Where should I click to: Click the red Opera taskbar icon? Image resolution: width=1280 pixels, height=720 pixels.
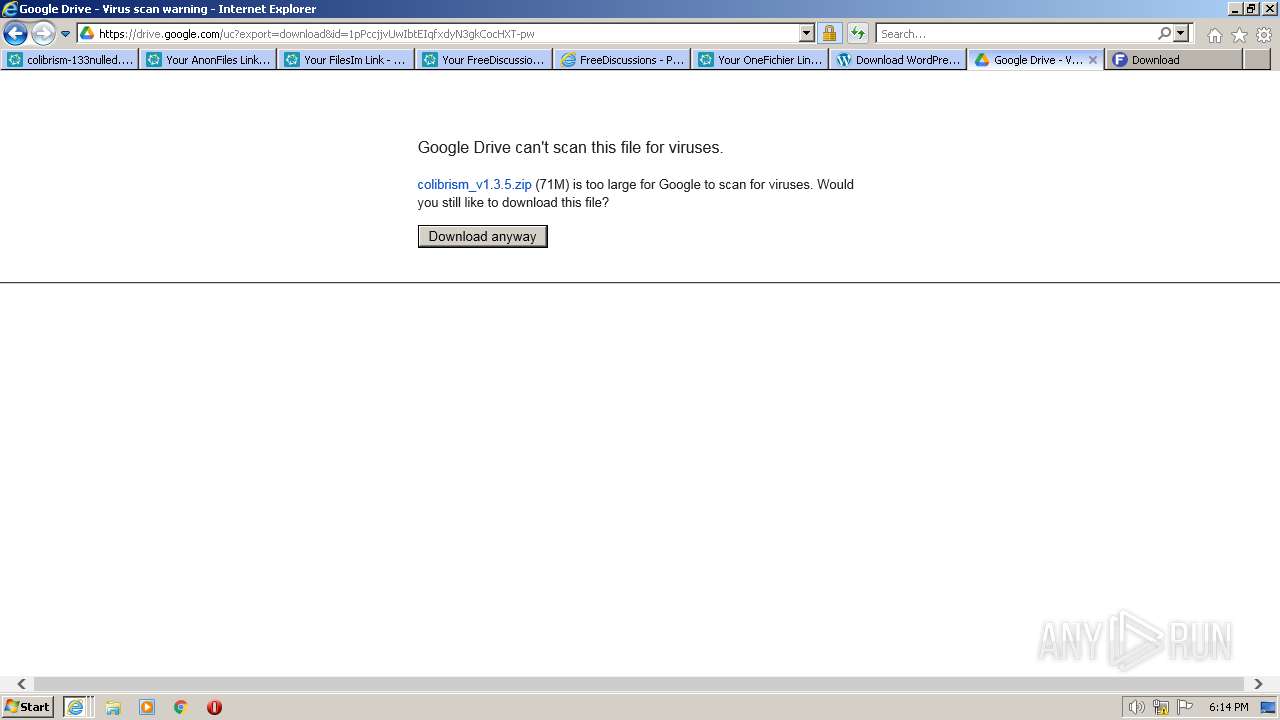(x=214, y=707)
